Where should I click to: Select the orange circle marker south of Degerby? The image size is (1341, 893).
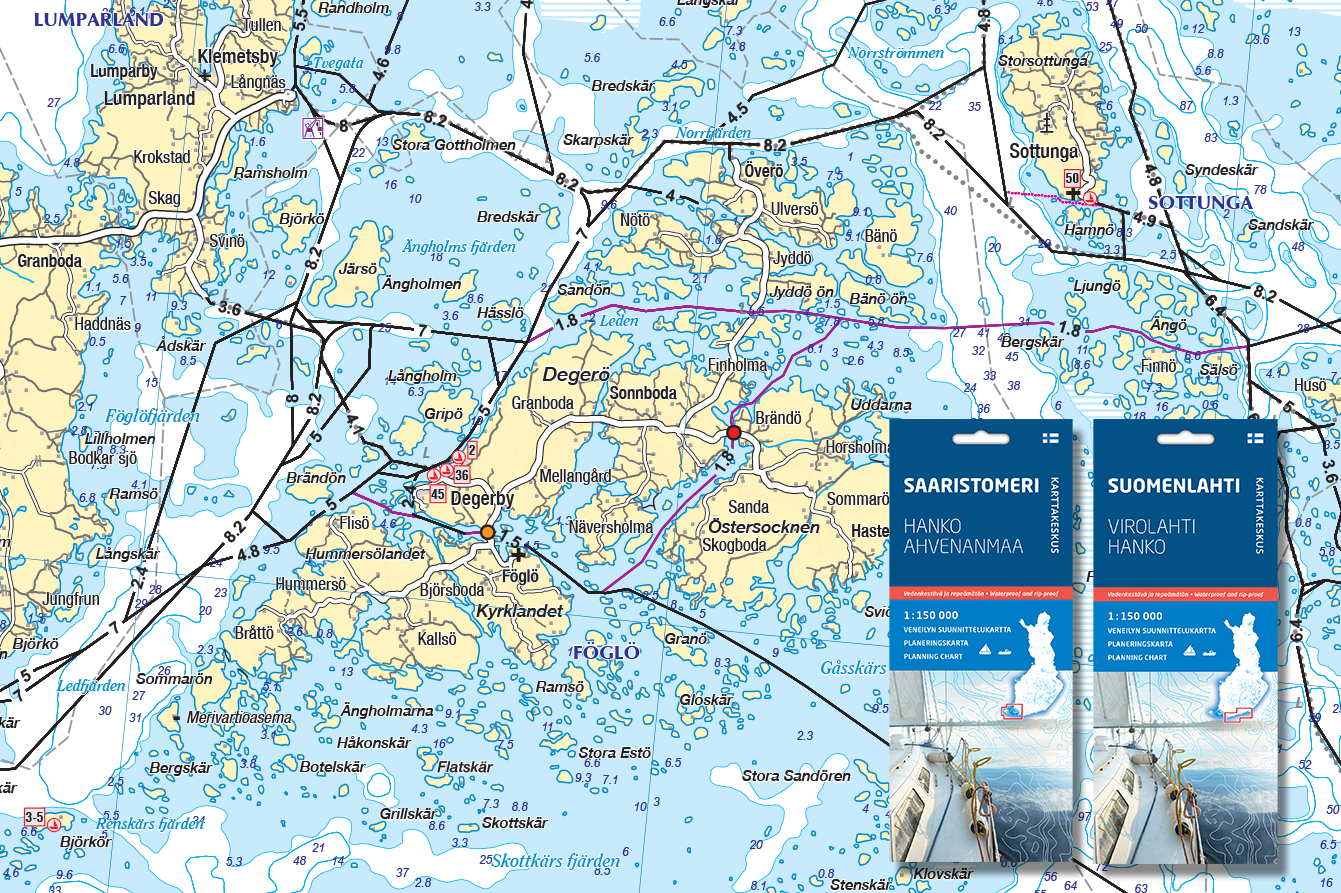pos(487,532)
